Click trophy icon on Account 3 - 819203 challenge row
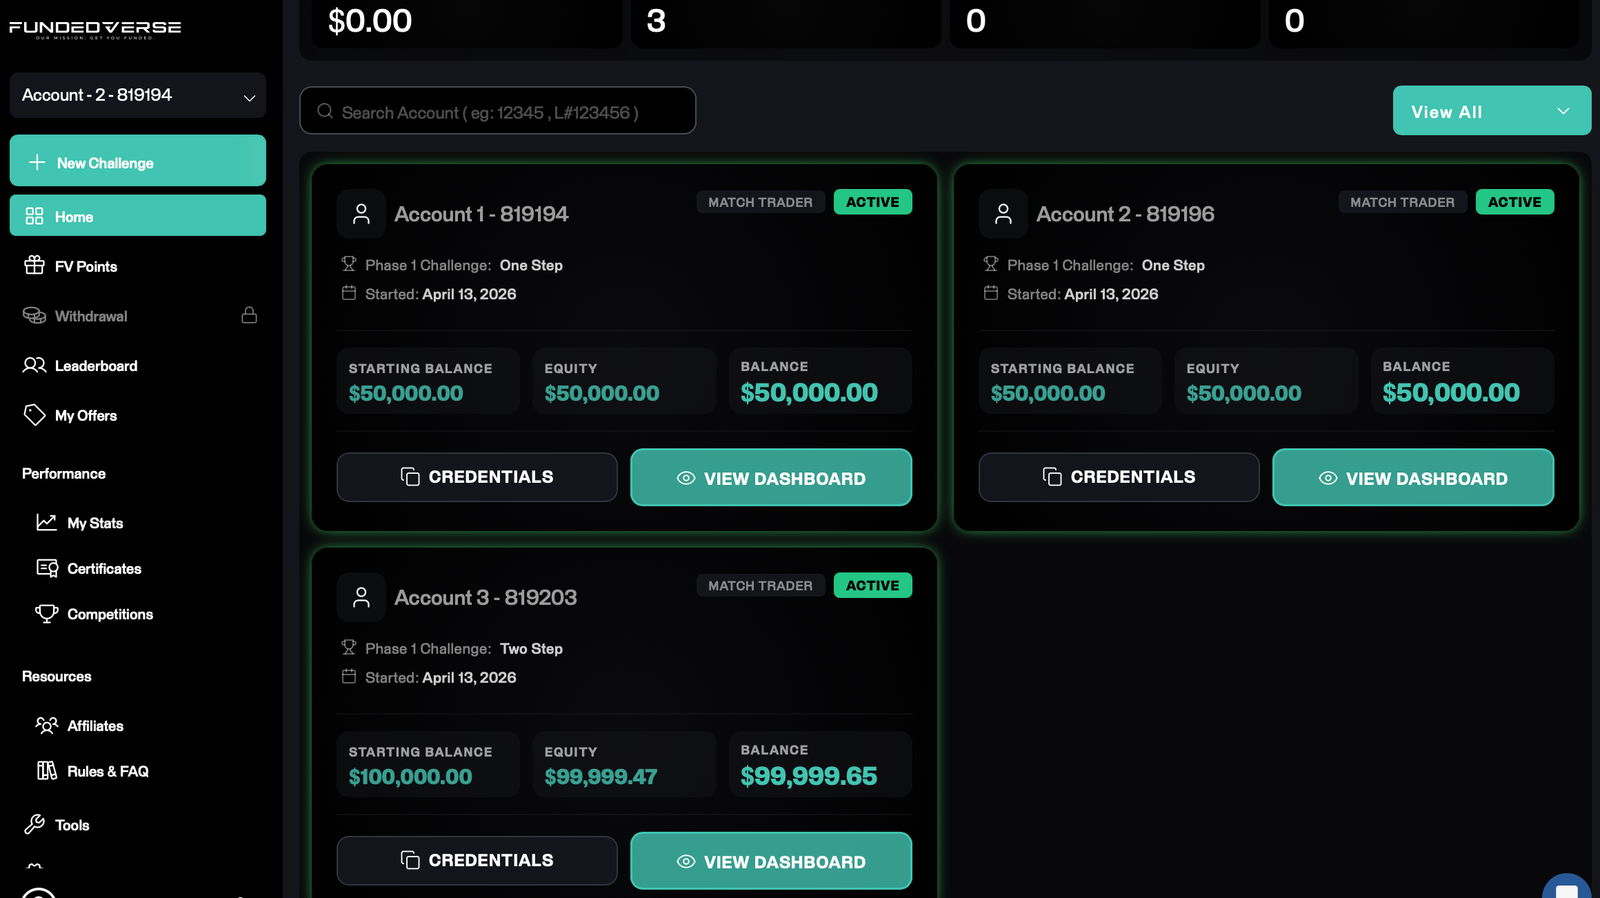 pos(349,647)
